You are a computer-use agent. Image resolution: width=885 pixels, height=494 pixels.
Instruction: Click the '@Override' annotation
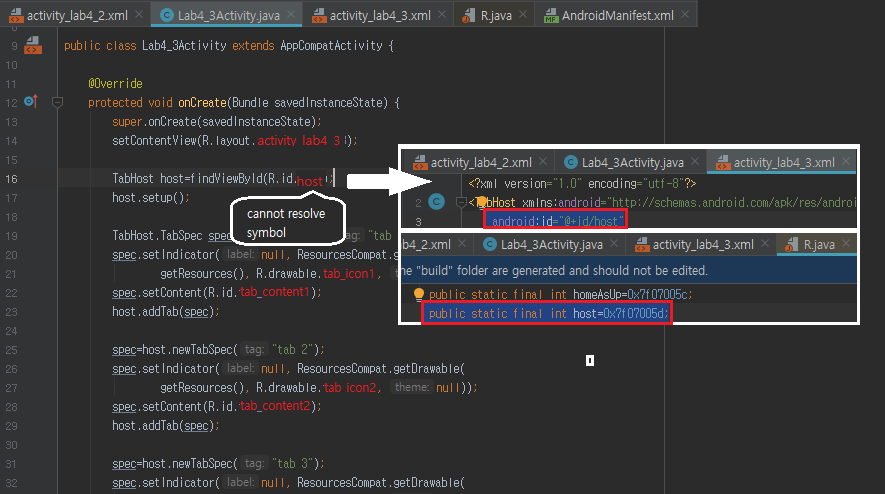115,84
